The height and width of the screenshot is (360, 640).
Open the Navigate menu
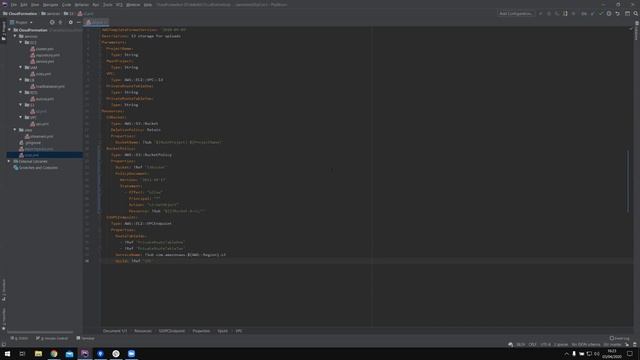pos(51,5)
